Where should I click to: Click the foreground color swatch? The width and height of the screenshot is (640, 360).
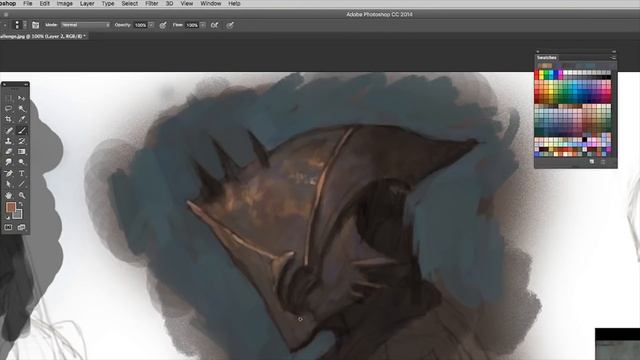pyautogui.click(x=11, y=207)
